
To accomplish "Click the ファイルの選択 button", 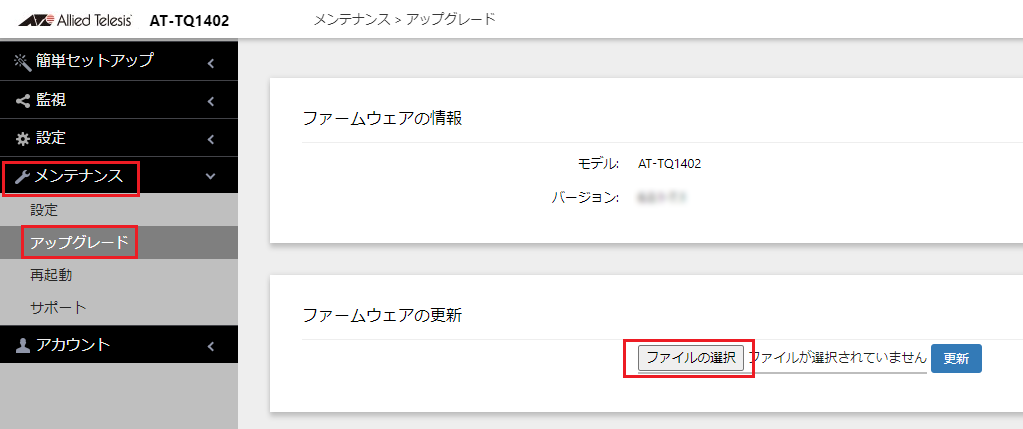I will point(691,358).
